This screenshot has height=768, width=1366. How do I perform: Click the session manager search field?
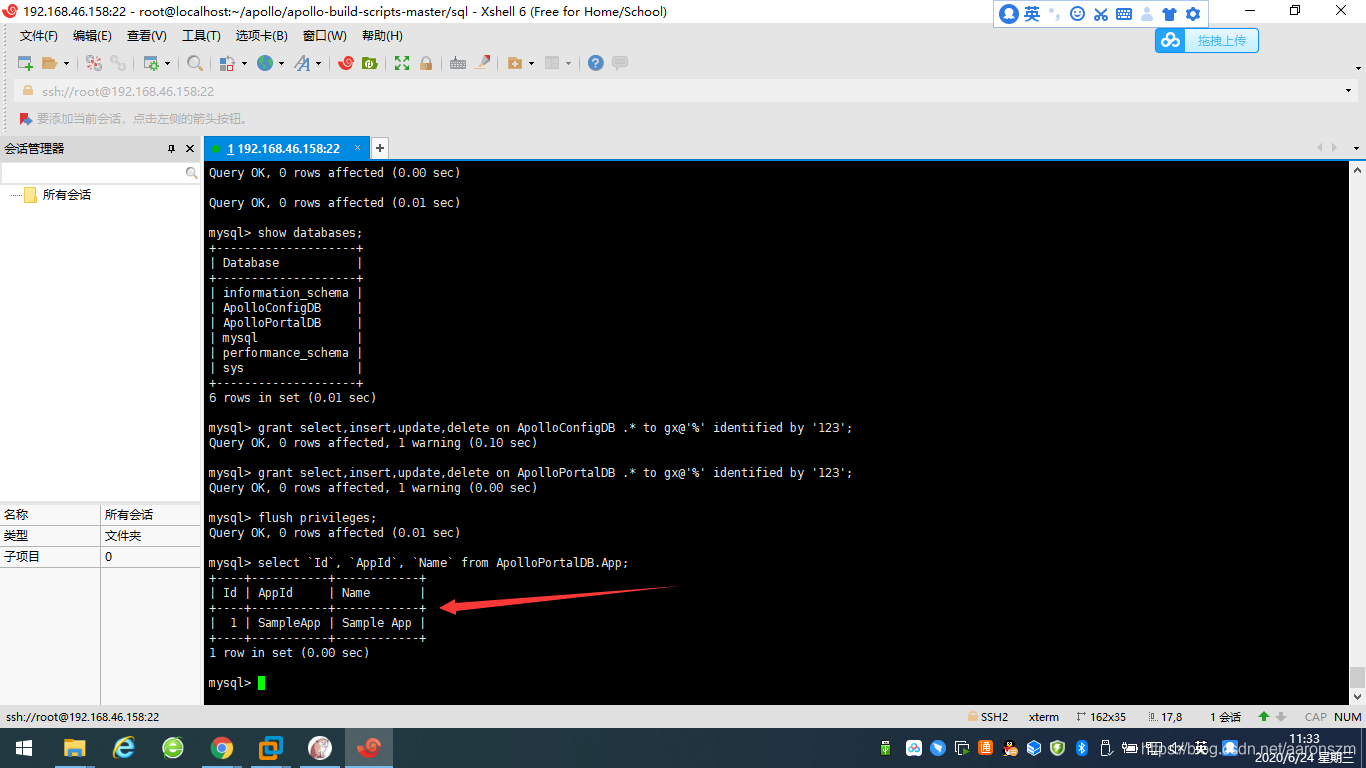(100, 173)
